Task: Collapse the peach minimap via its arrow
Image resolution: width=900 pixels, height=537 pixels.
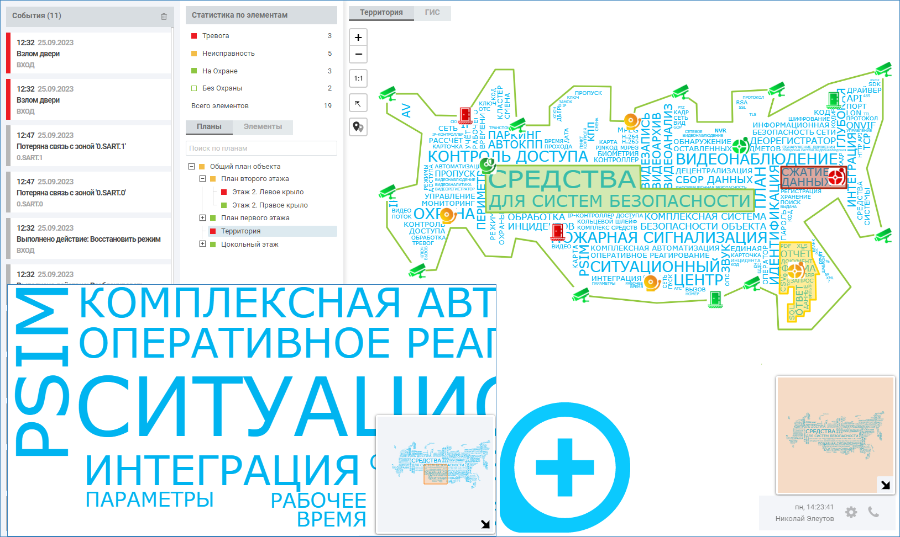Action: 885,485
